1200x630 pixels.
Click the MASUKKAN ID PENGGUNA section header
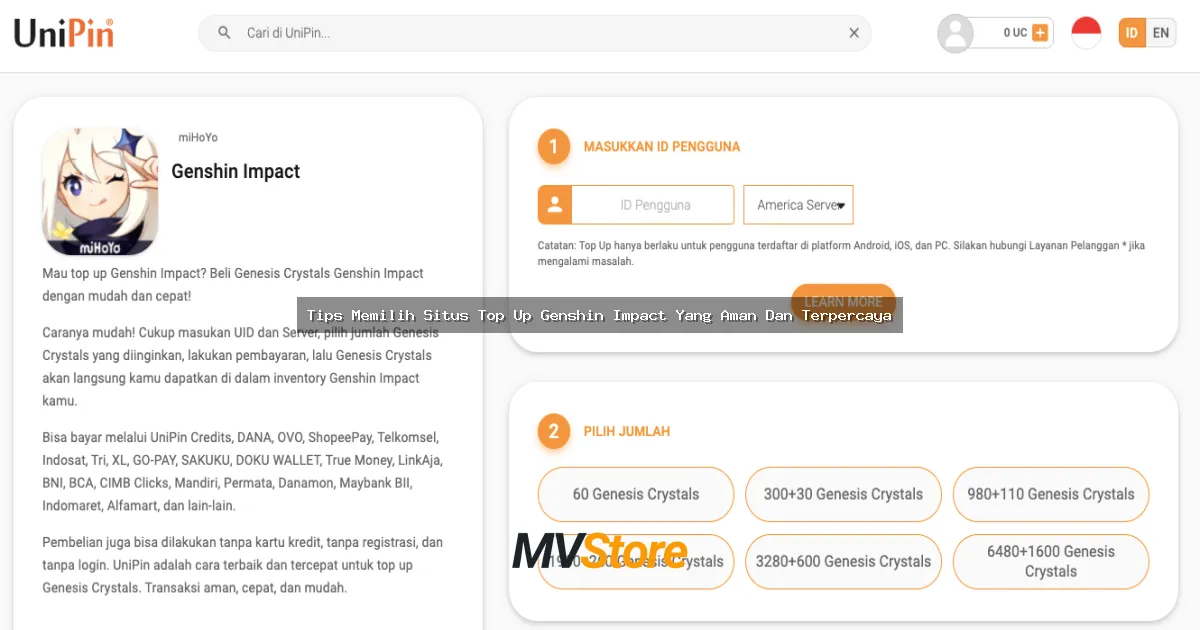[x=662, y=146]
